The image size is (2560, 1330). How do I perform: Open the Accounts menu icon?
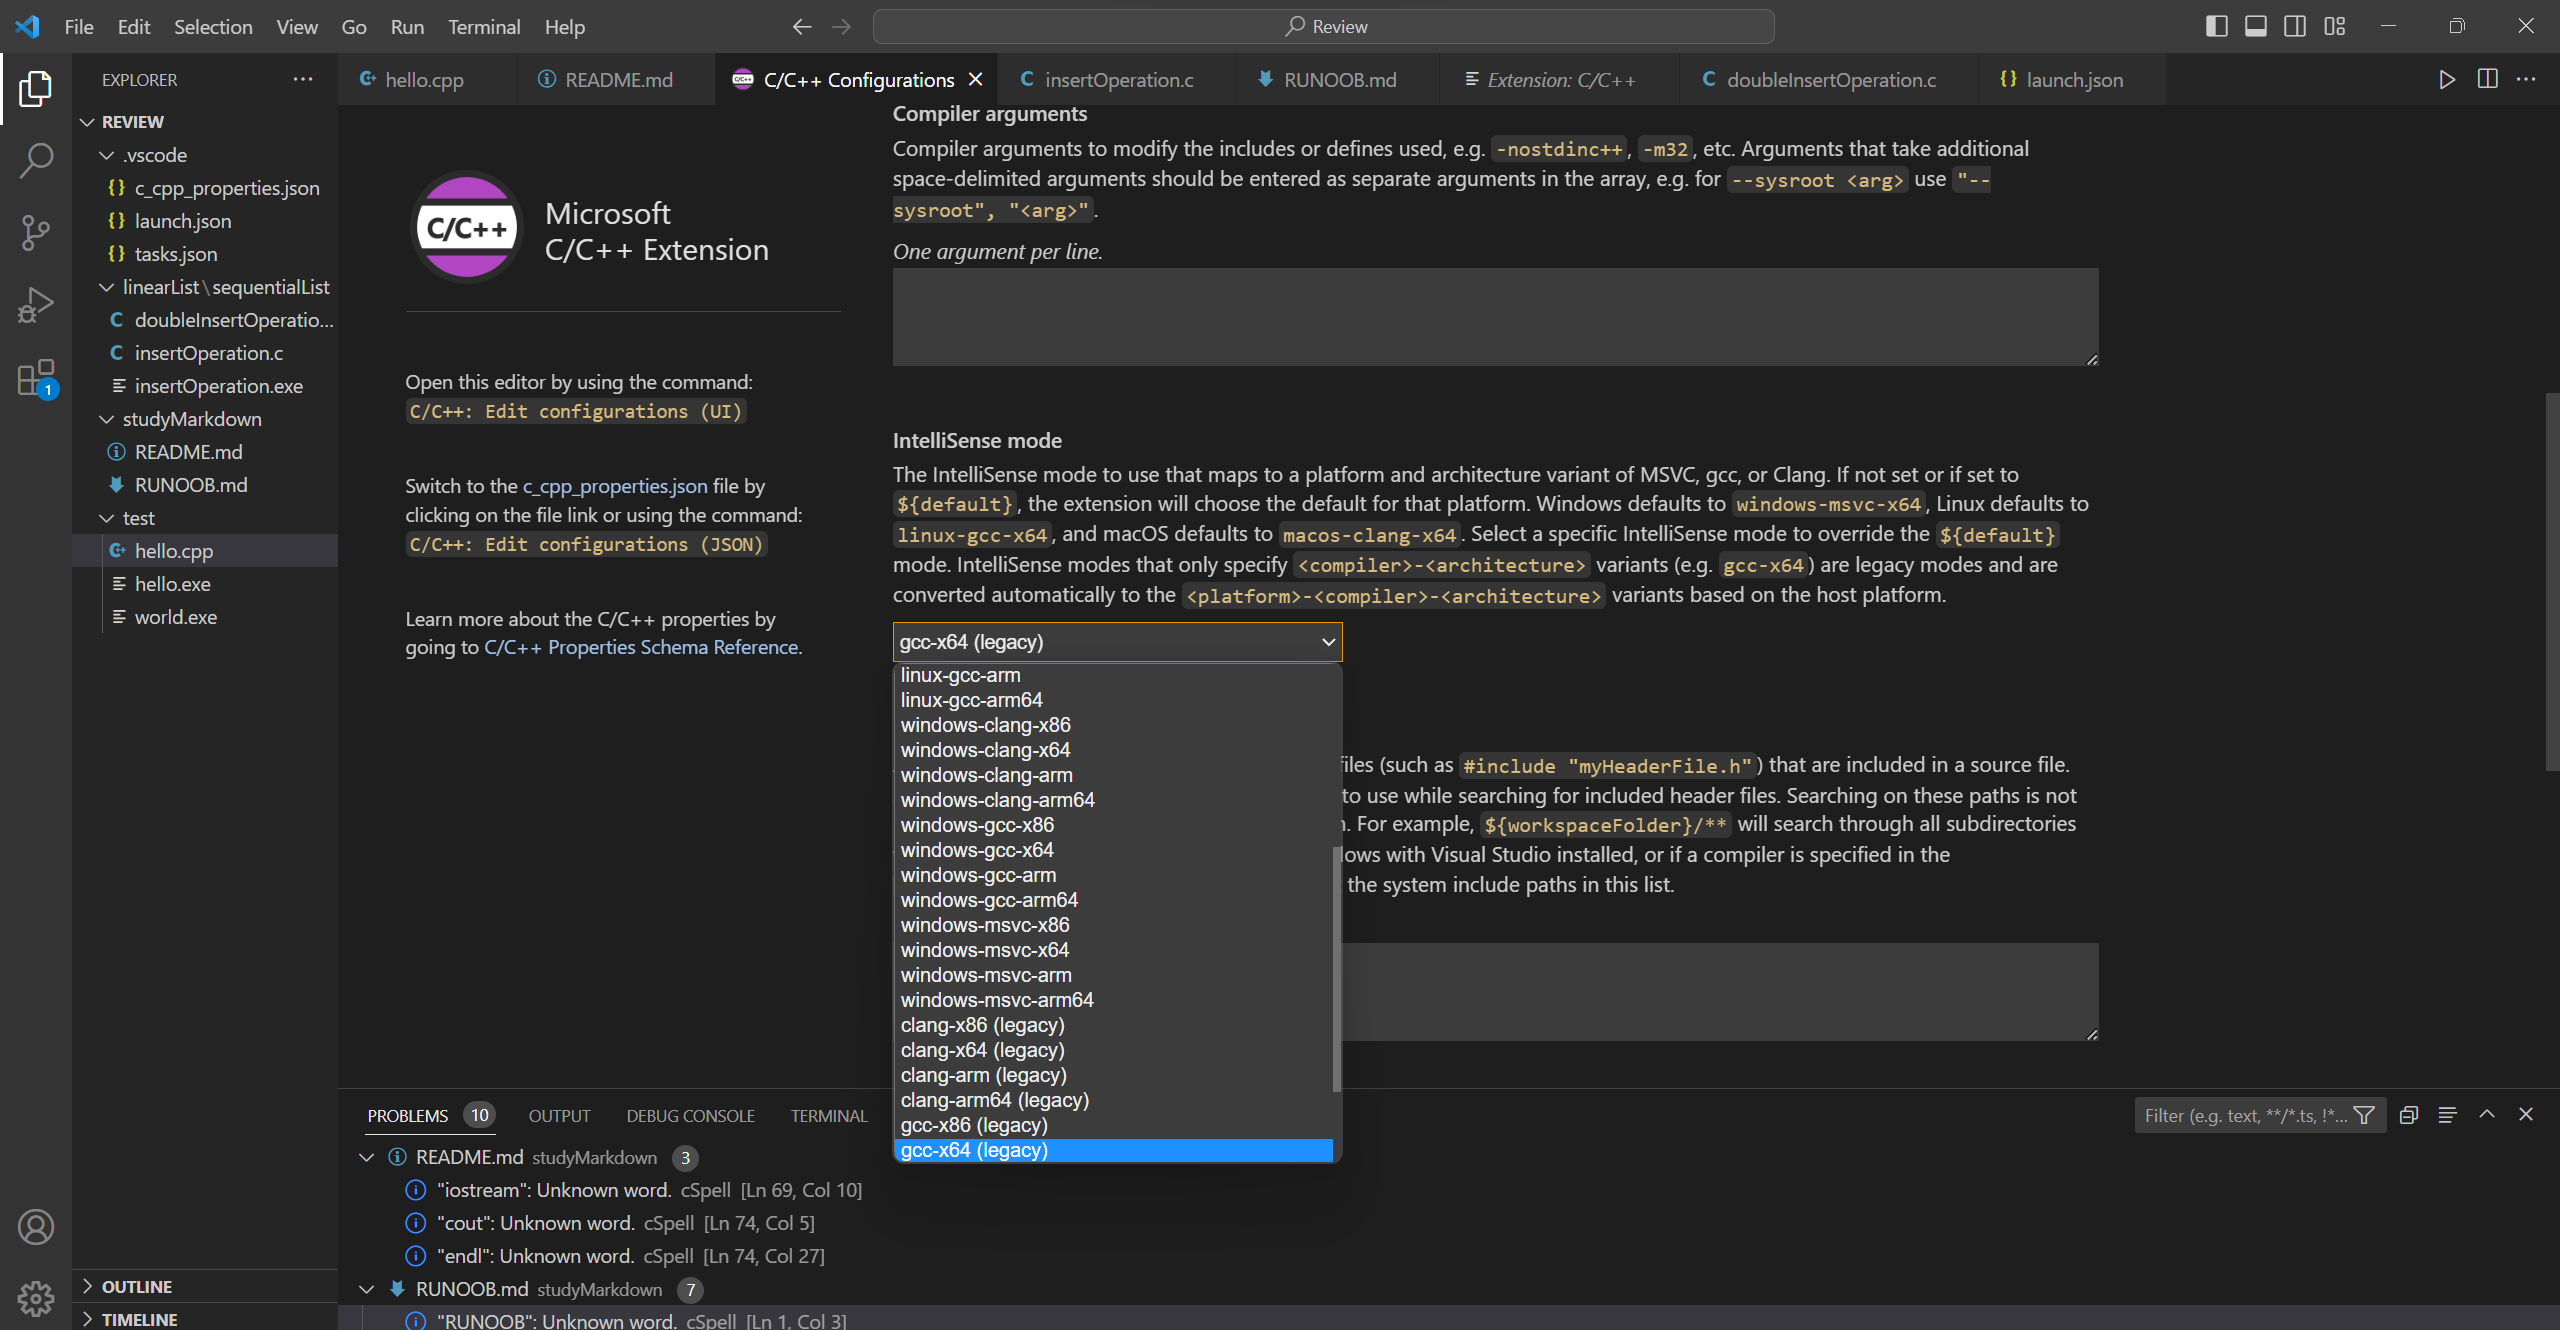(x=36, y=1227)
